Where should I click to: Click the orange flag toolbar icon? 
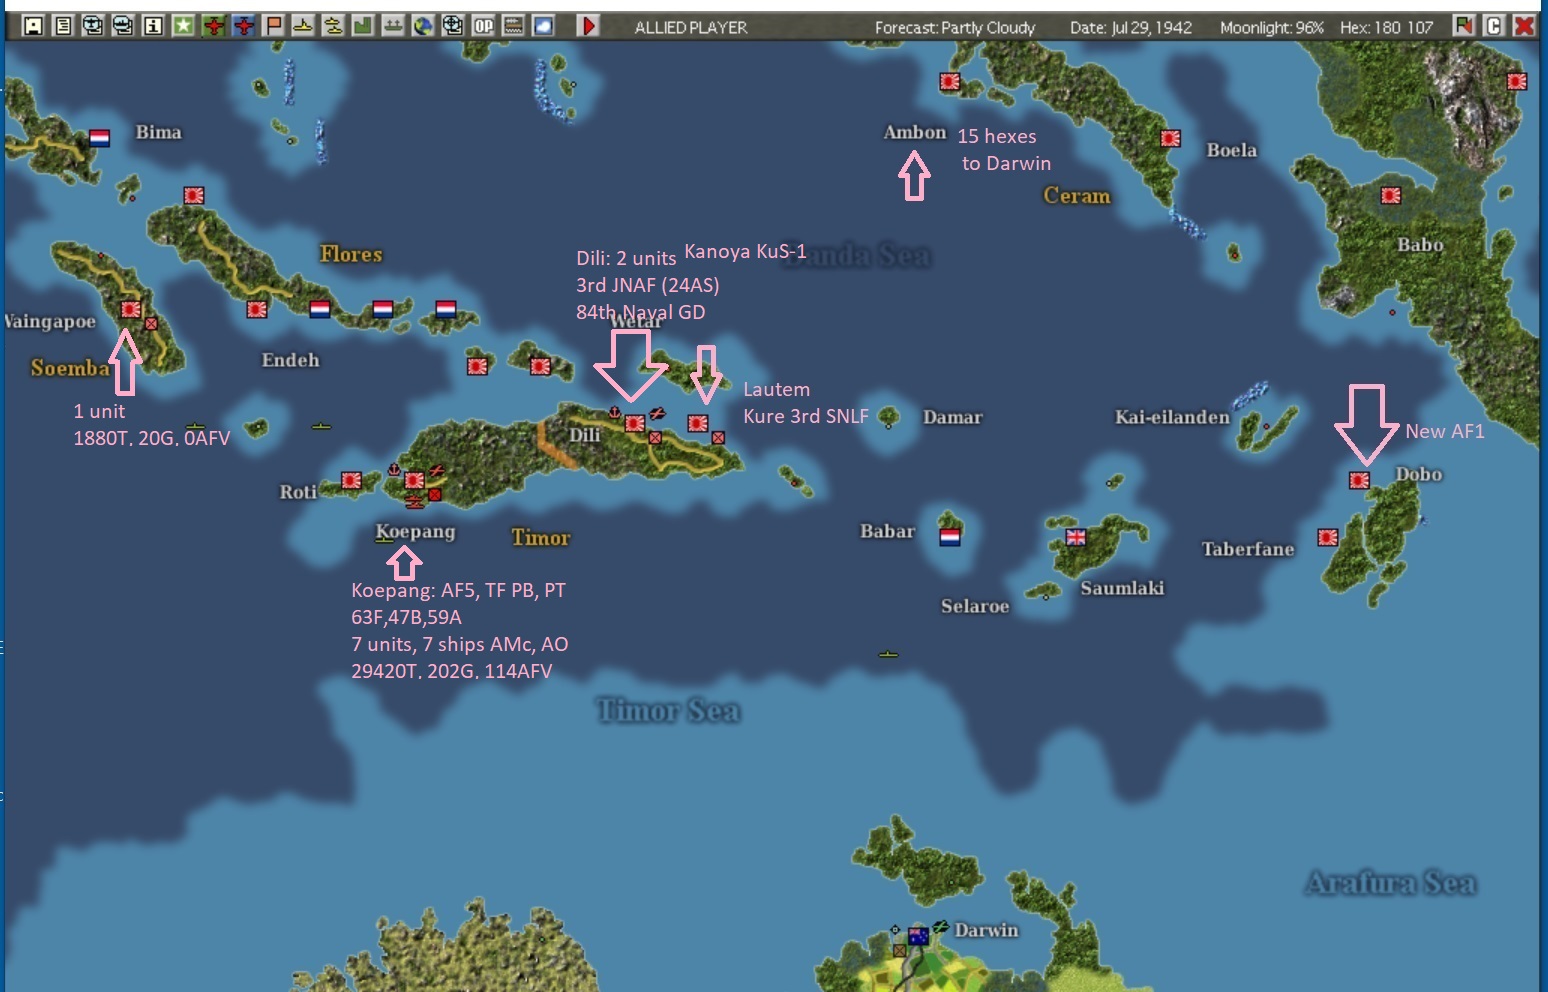point(273,26)
